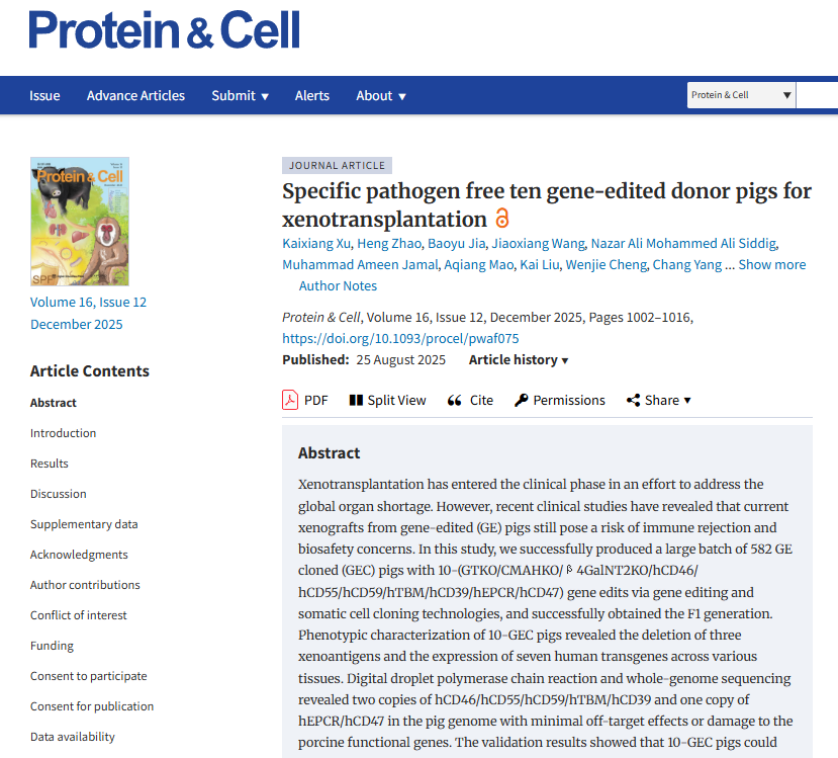Expand the About menu
Screen dimensions: 838x758
[381, 96]
